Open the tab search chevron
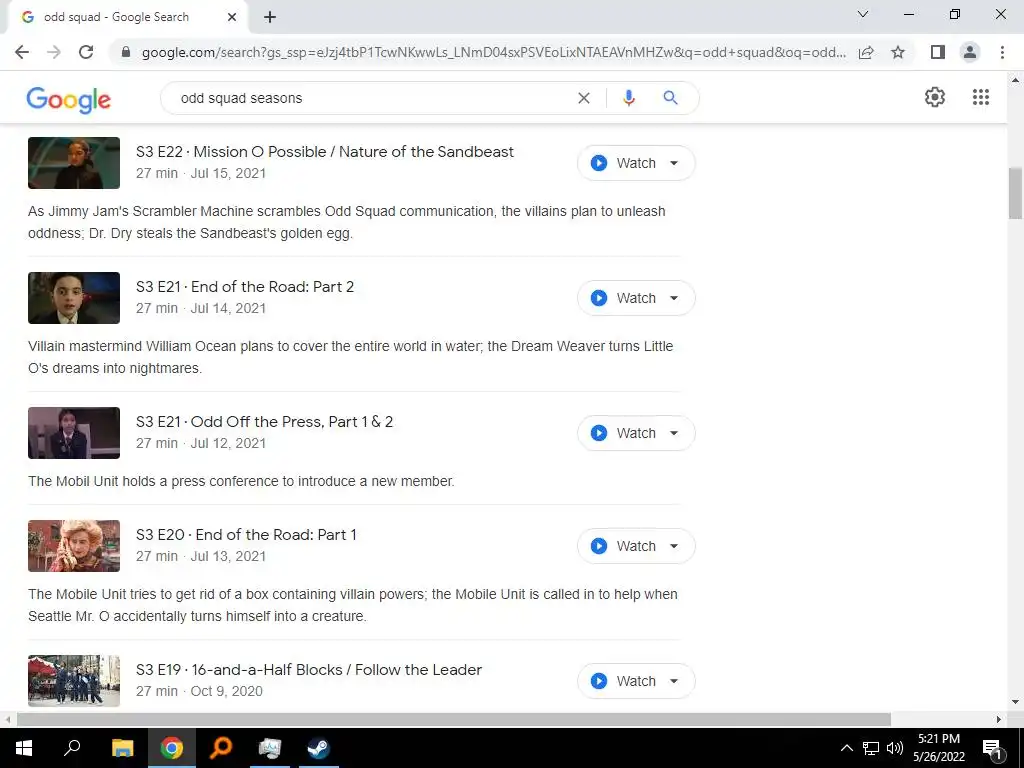This screenshot has height=768, width=1024. point(863,14)
